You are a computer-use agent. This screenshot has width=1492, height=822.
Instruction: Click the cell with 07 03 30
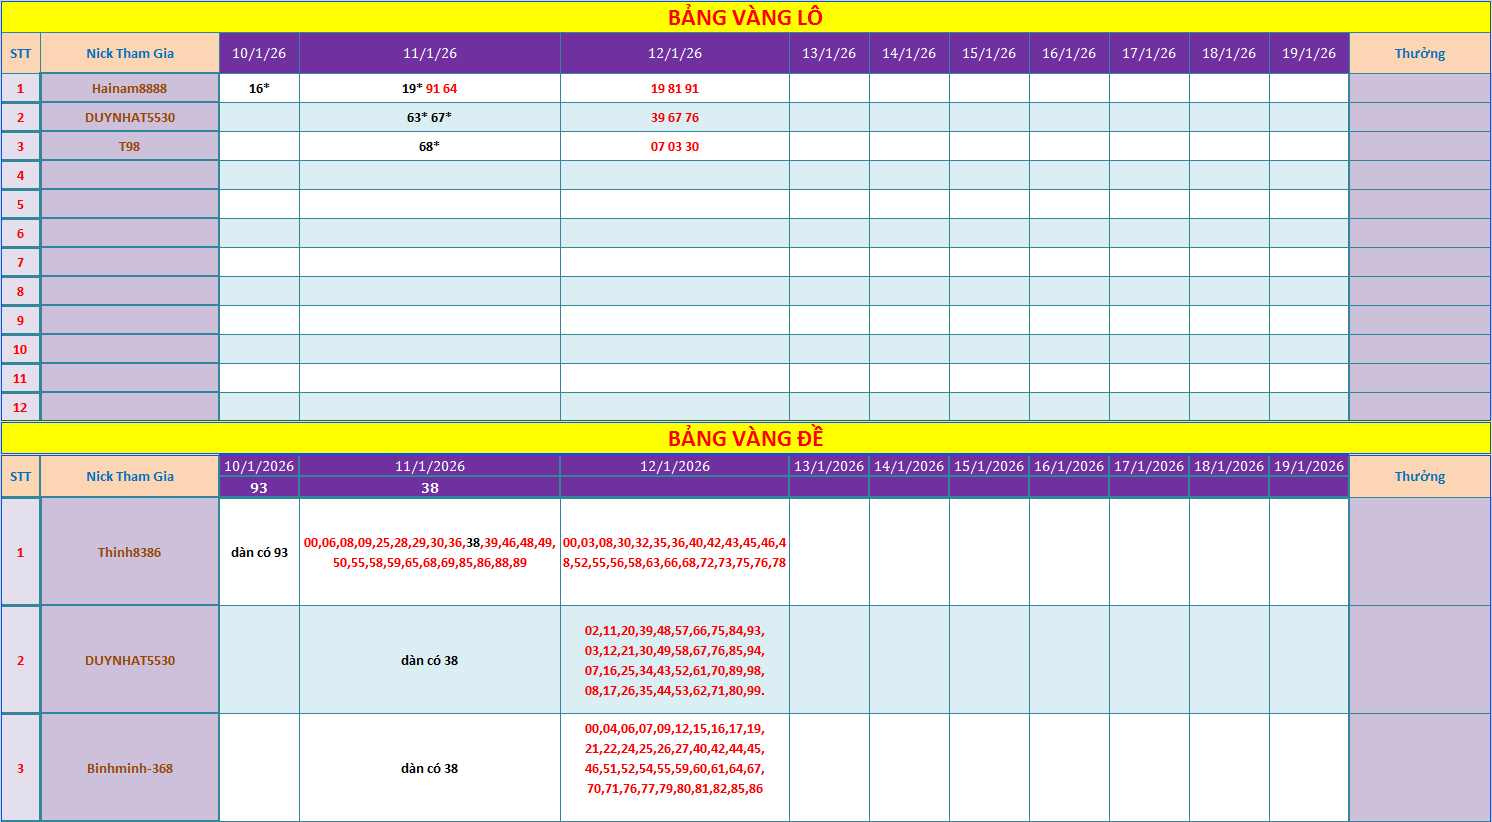click(675, 146)
